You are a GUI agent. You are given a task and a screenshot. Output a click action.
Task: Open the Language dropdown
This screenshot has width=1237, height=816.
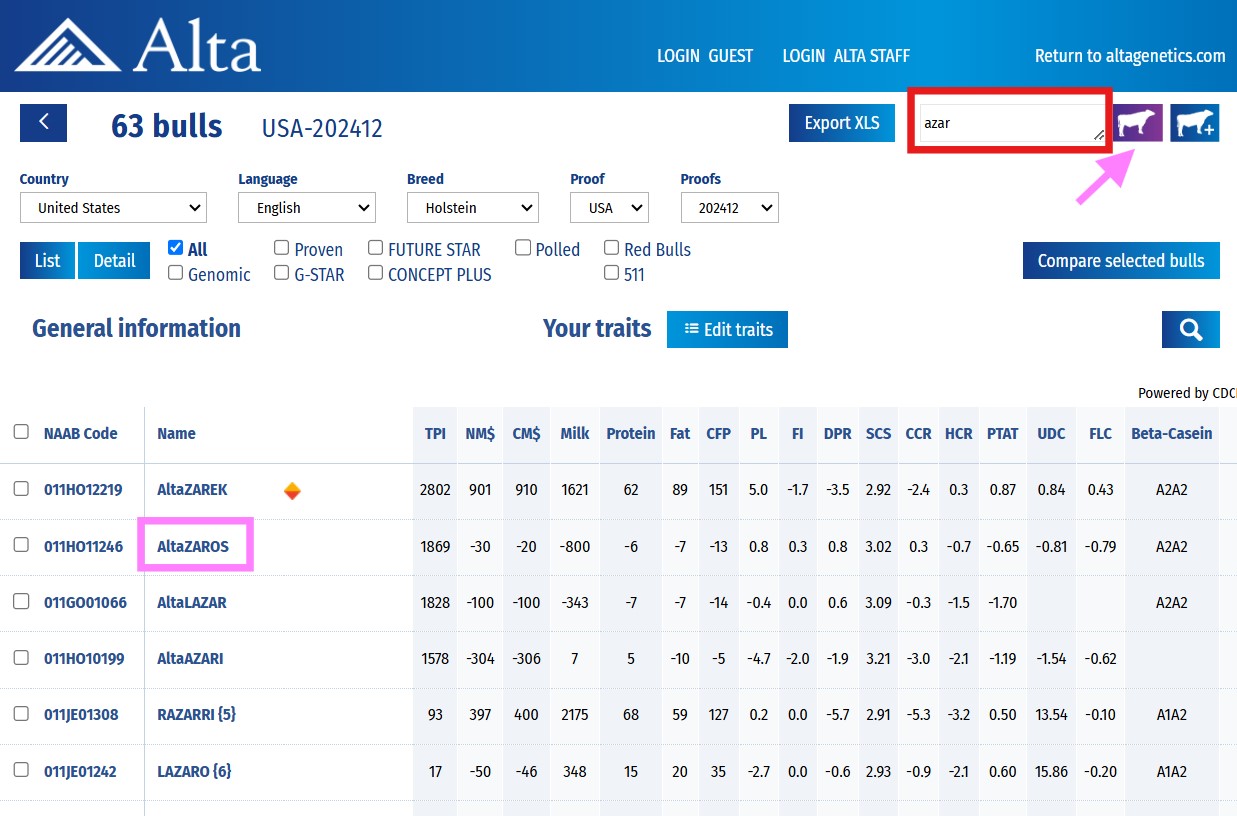307,208
